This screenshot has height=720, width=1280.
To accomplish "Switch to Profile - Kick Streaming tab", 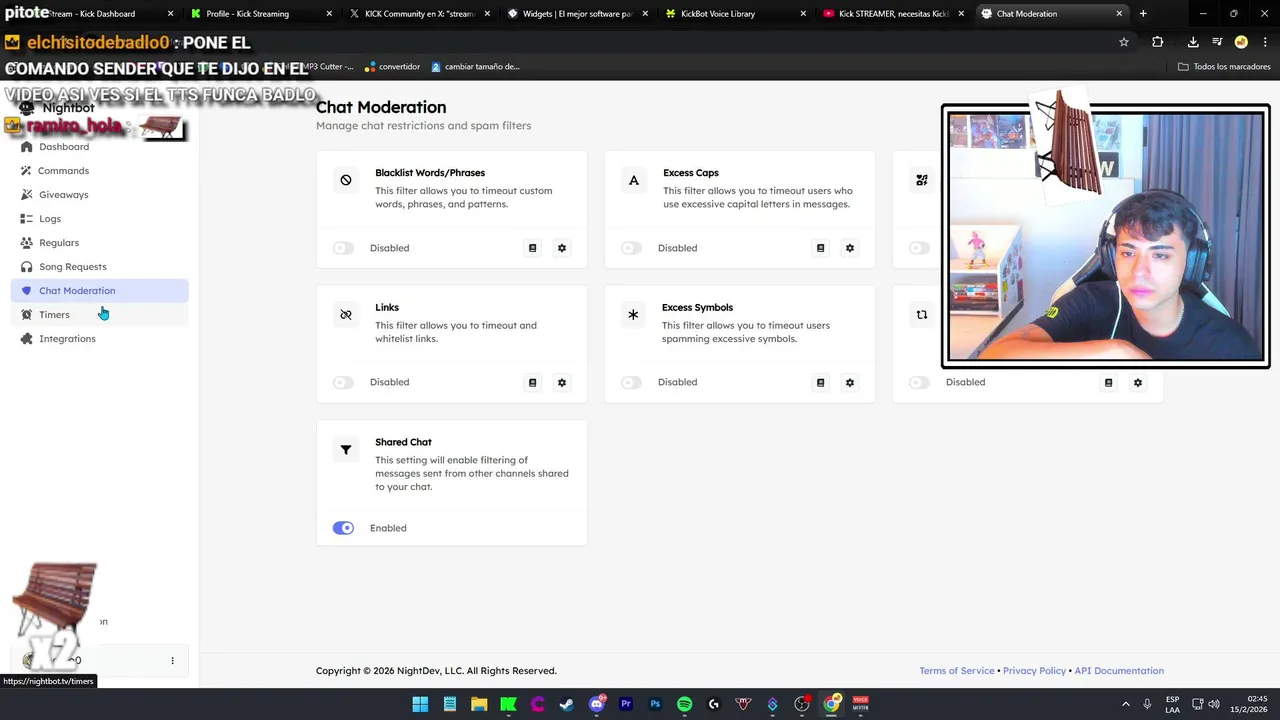I will [x=260, y=14].
